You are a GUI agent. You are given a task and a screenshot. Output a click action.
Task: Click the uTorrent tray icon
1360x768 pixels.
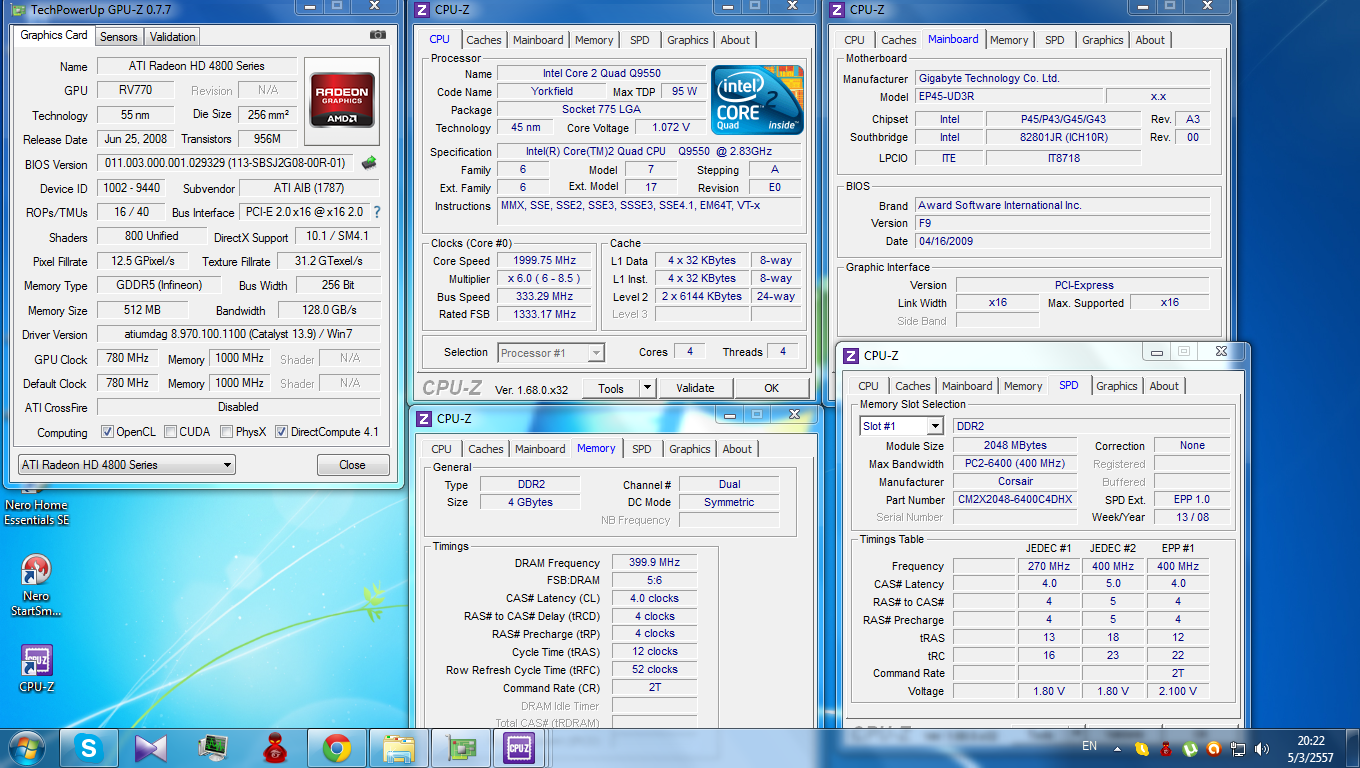point(1190,747)
